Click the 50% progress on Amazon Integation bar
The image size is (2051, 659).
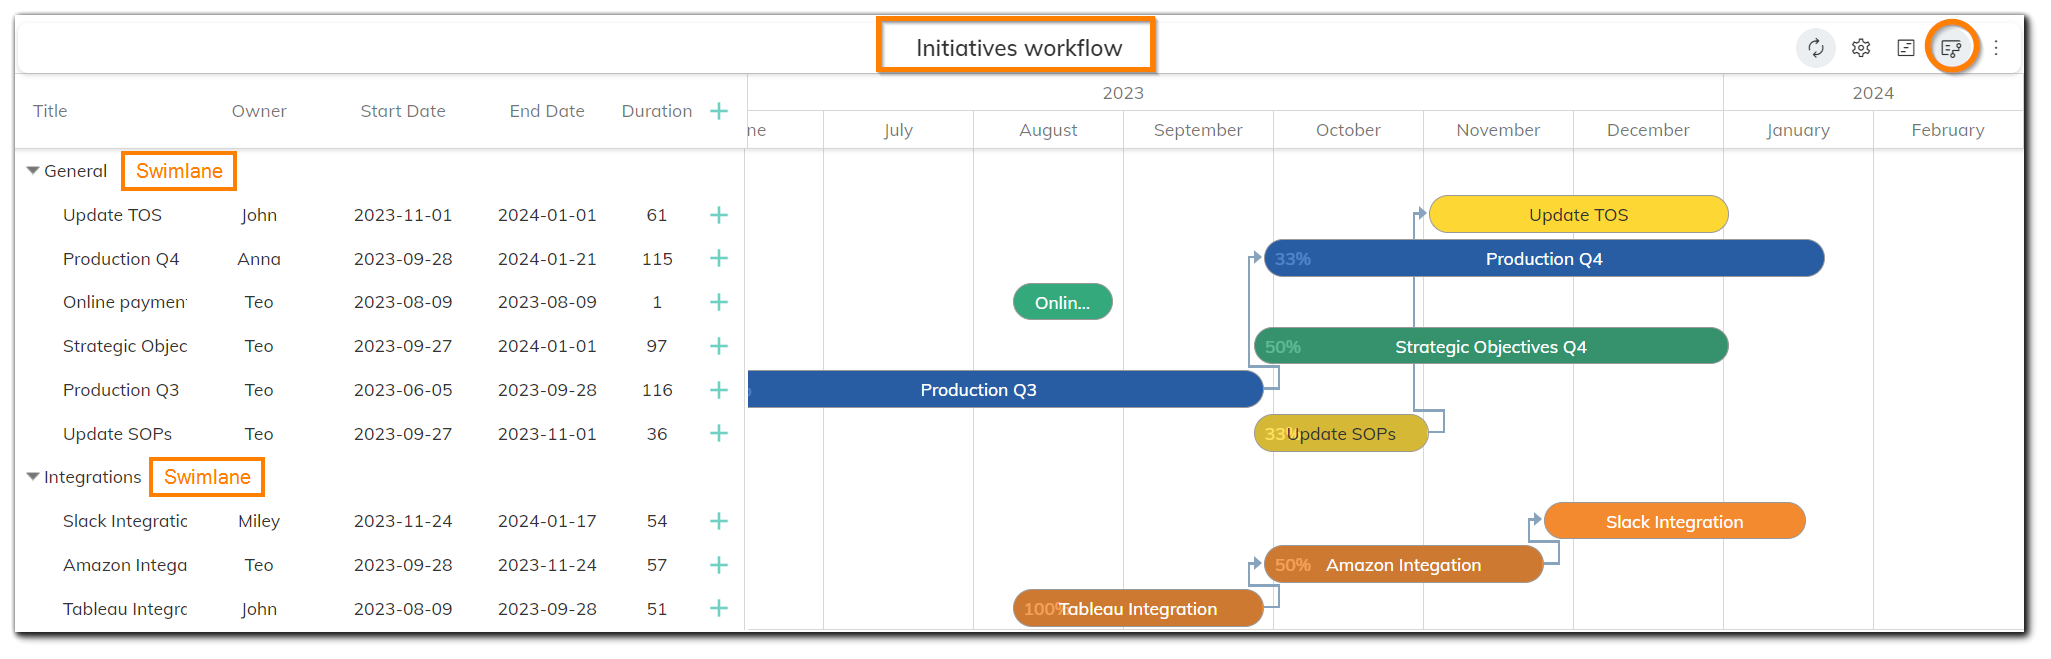click(1292, 565)
